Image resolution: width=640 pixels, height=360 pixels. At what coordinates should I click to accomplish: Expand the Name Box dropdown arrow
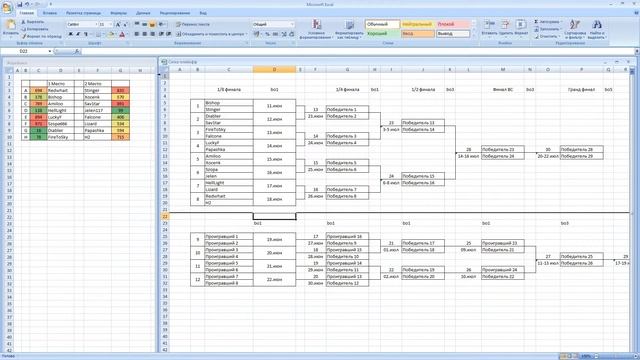(50, 51)
